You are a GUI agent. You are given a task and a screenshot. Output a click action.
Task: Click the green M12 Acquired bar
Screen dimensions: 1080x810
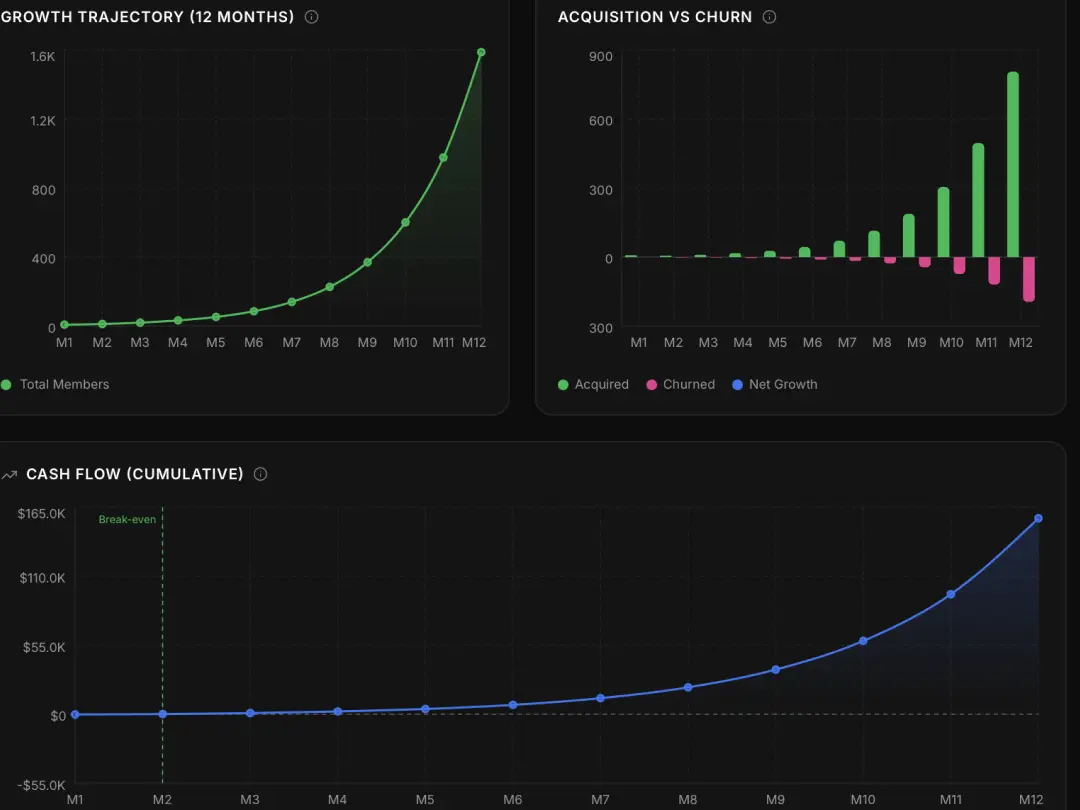(1013, 165)
